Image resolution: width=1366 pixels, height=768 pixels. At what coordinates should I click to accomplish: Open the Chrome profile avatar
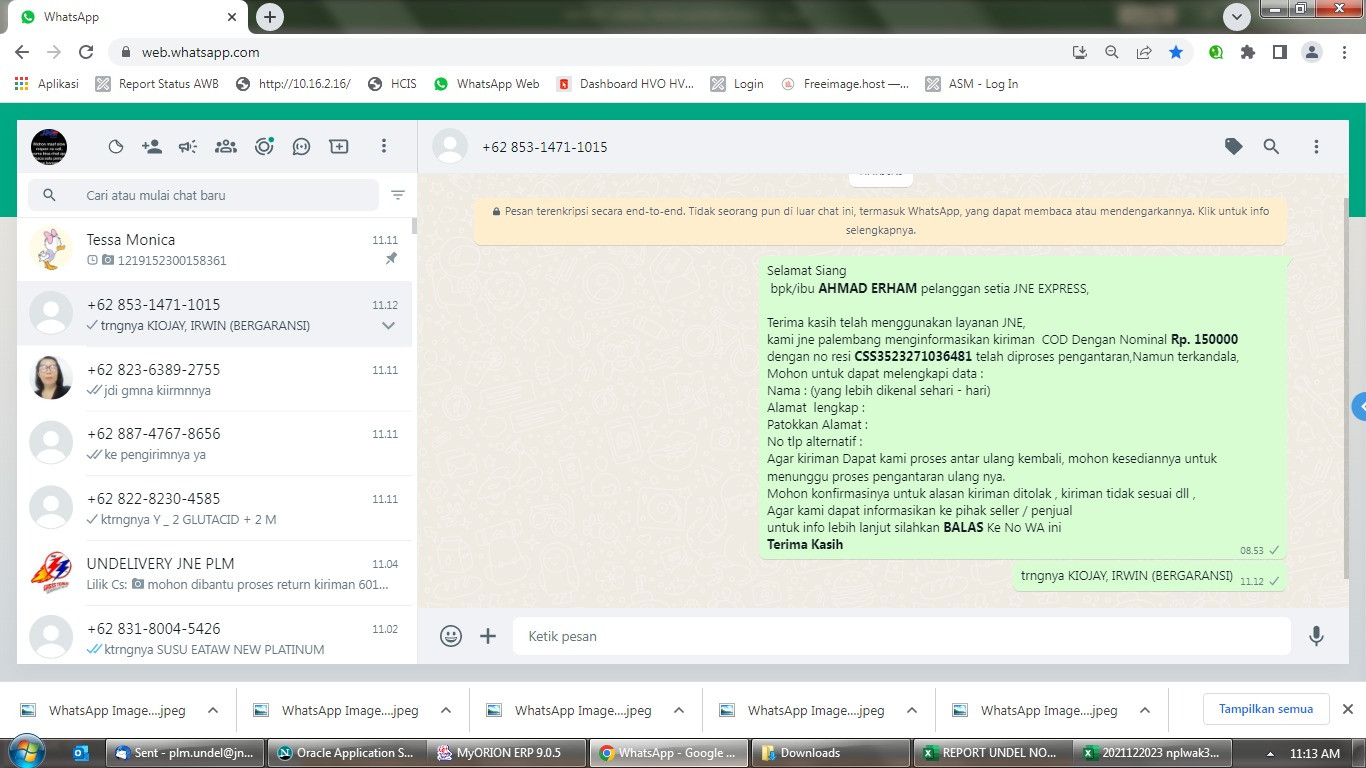1312,52
